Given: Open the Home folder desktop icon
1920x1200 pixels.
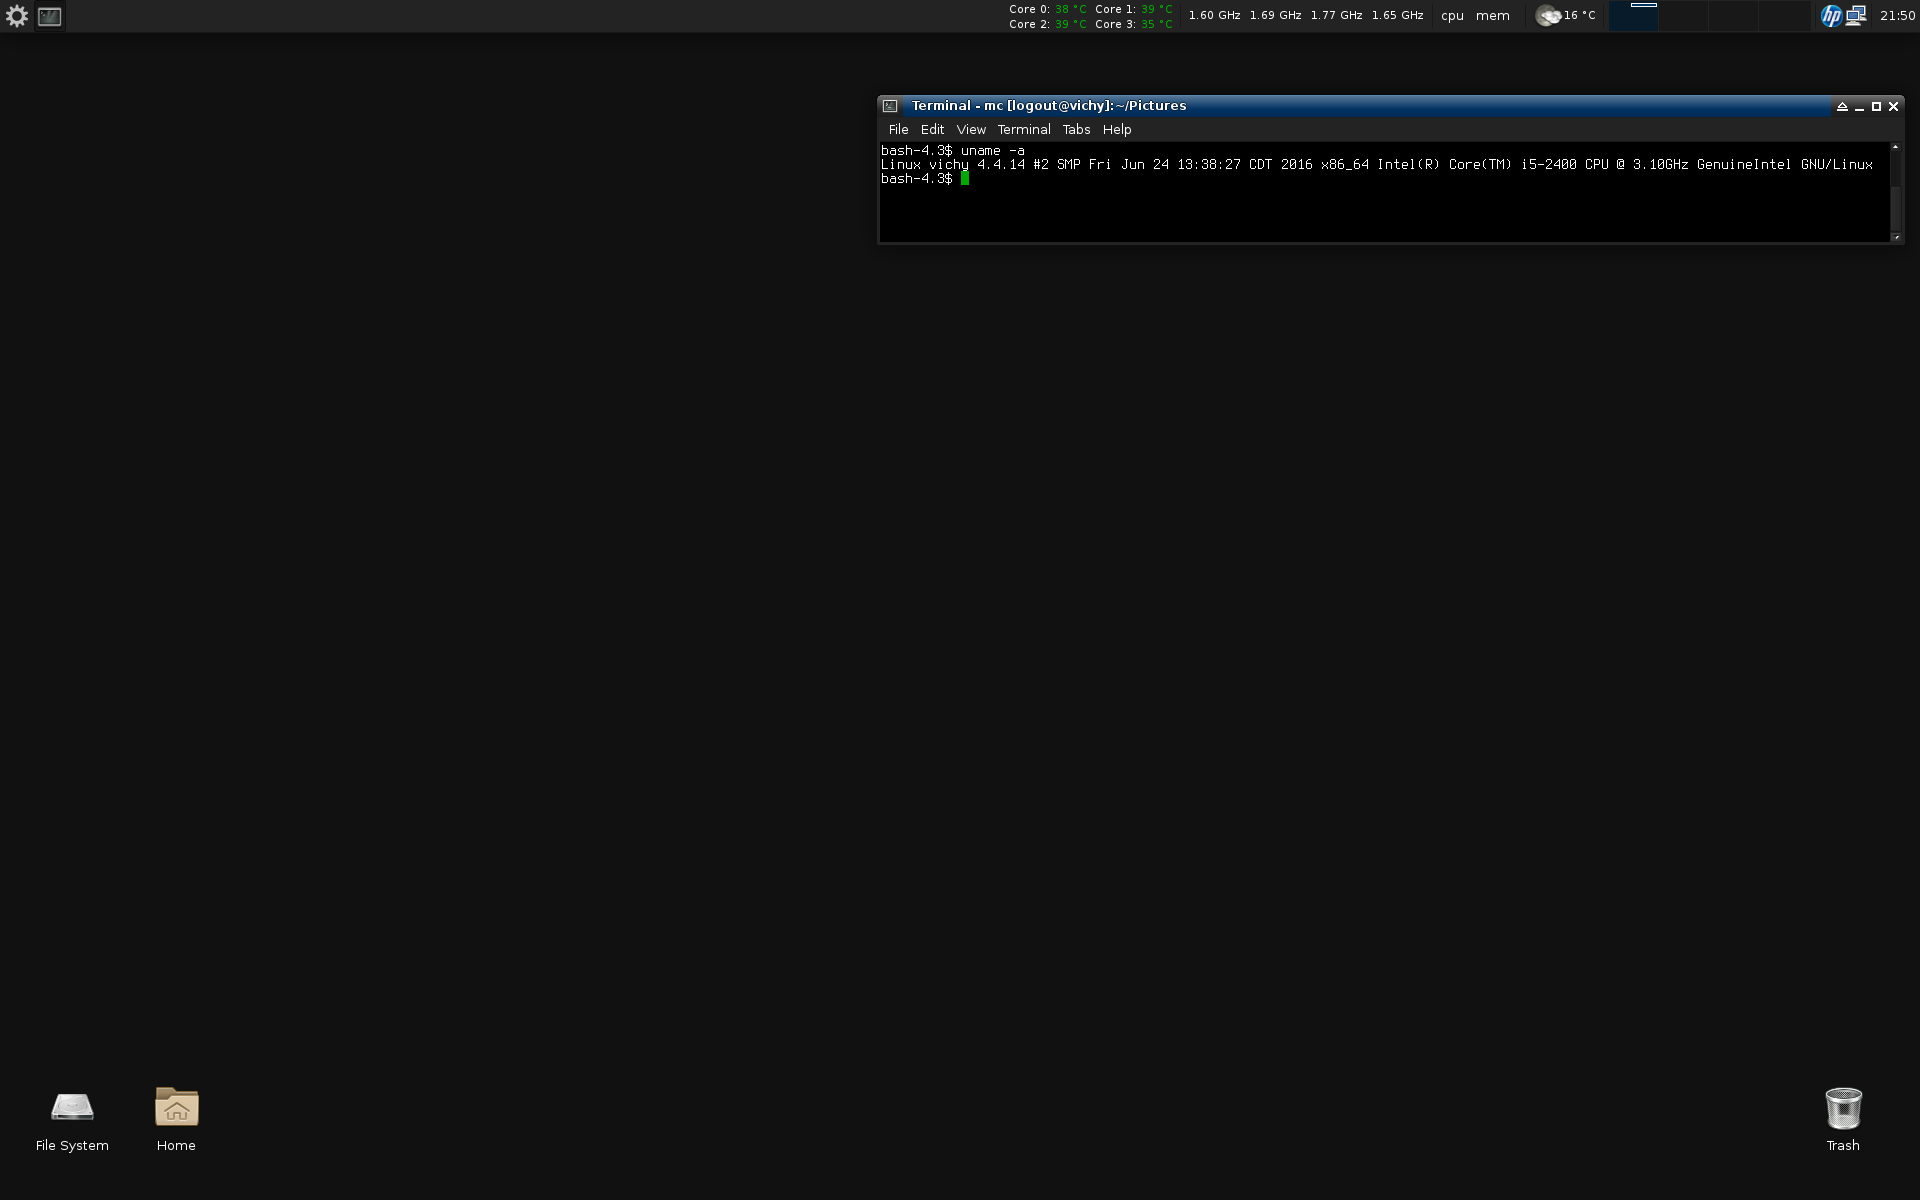Looking at the screenshot, I should (176, 1108).
